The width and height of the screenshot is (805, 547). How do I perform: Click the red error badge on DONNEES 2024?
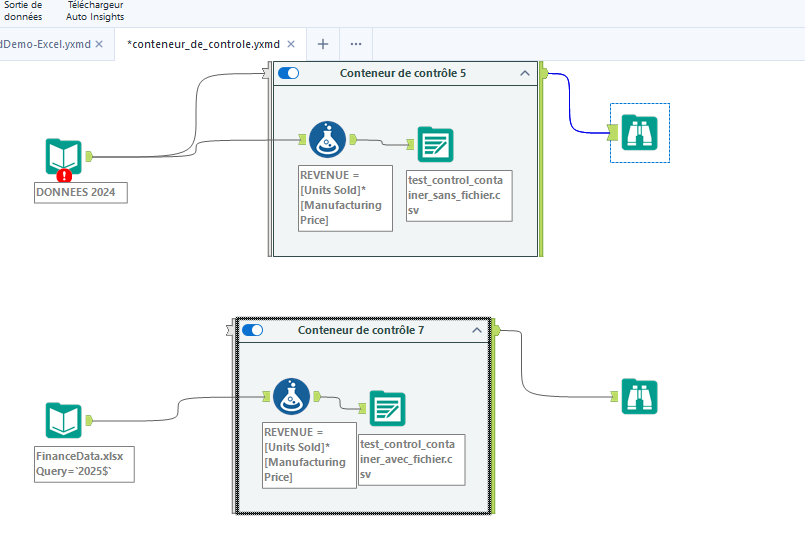point(63,175)
